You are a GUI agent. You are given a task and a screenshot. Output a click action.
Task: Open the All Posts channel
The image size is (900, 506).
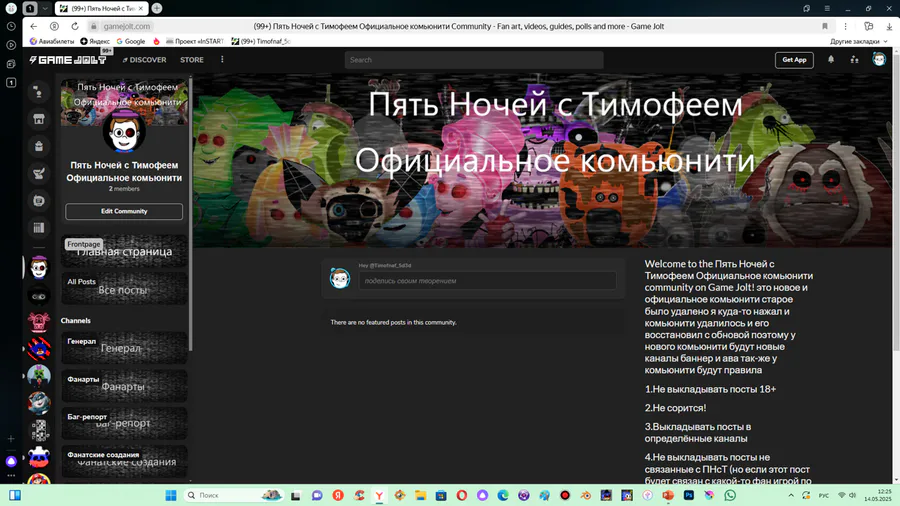(x=124, y=289)
